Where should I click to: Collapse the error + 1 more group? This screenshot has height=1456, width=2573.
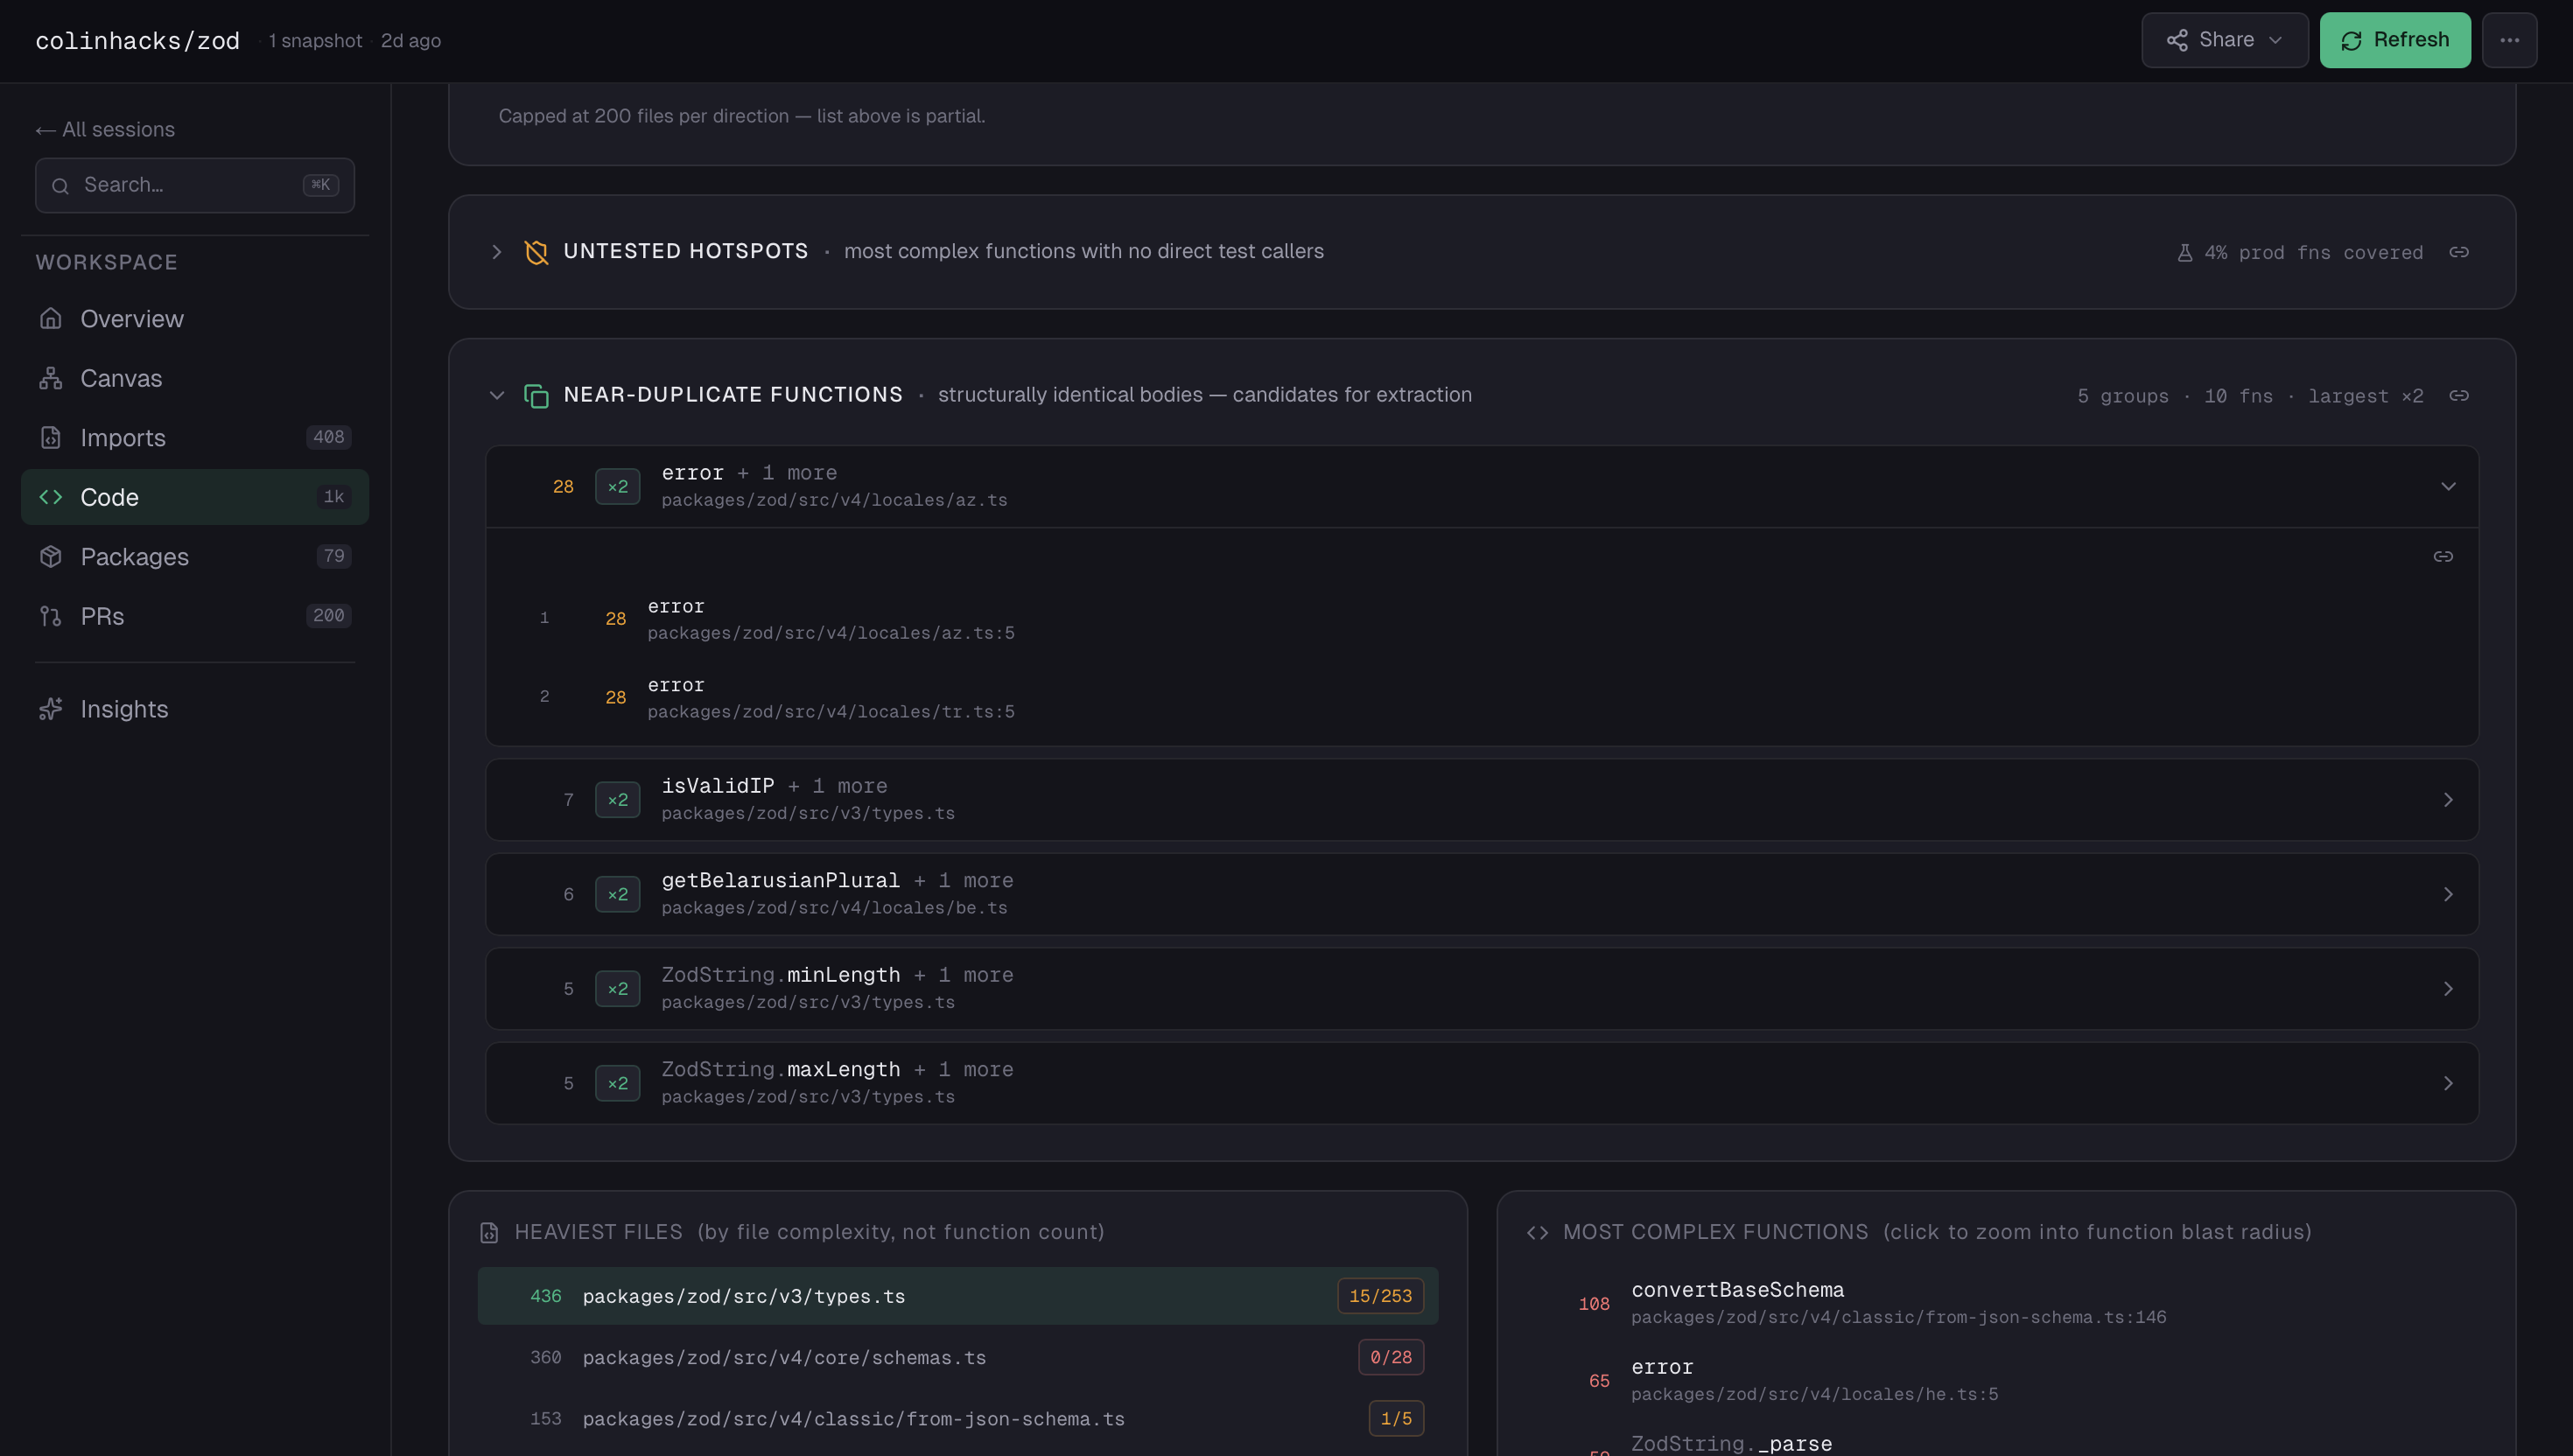[x=1481, y=486]
